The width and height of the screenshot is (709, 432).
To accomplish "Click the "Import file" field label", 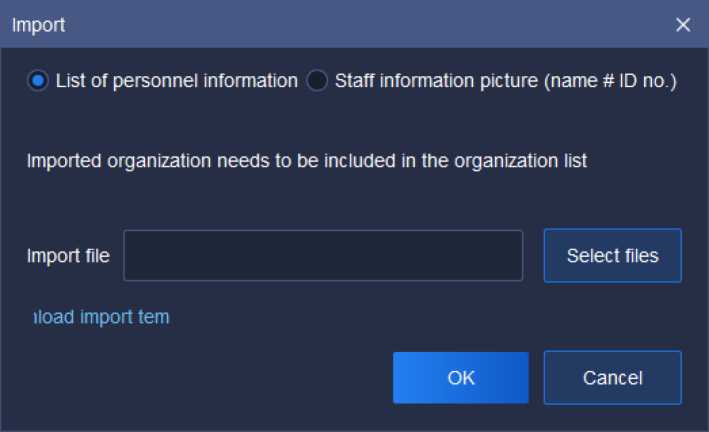I will point(68,256).
